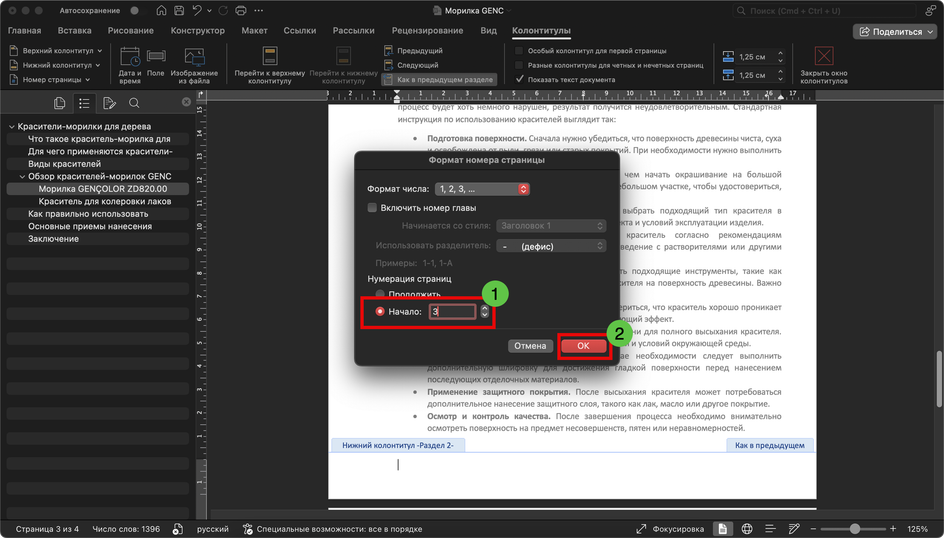Click OK in the page number dialog
This screenshot has height=538, width=944.
pos(583,345)
